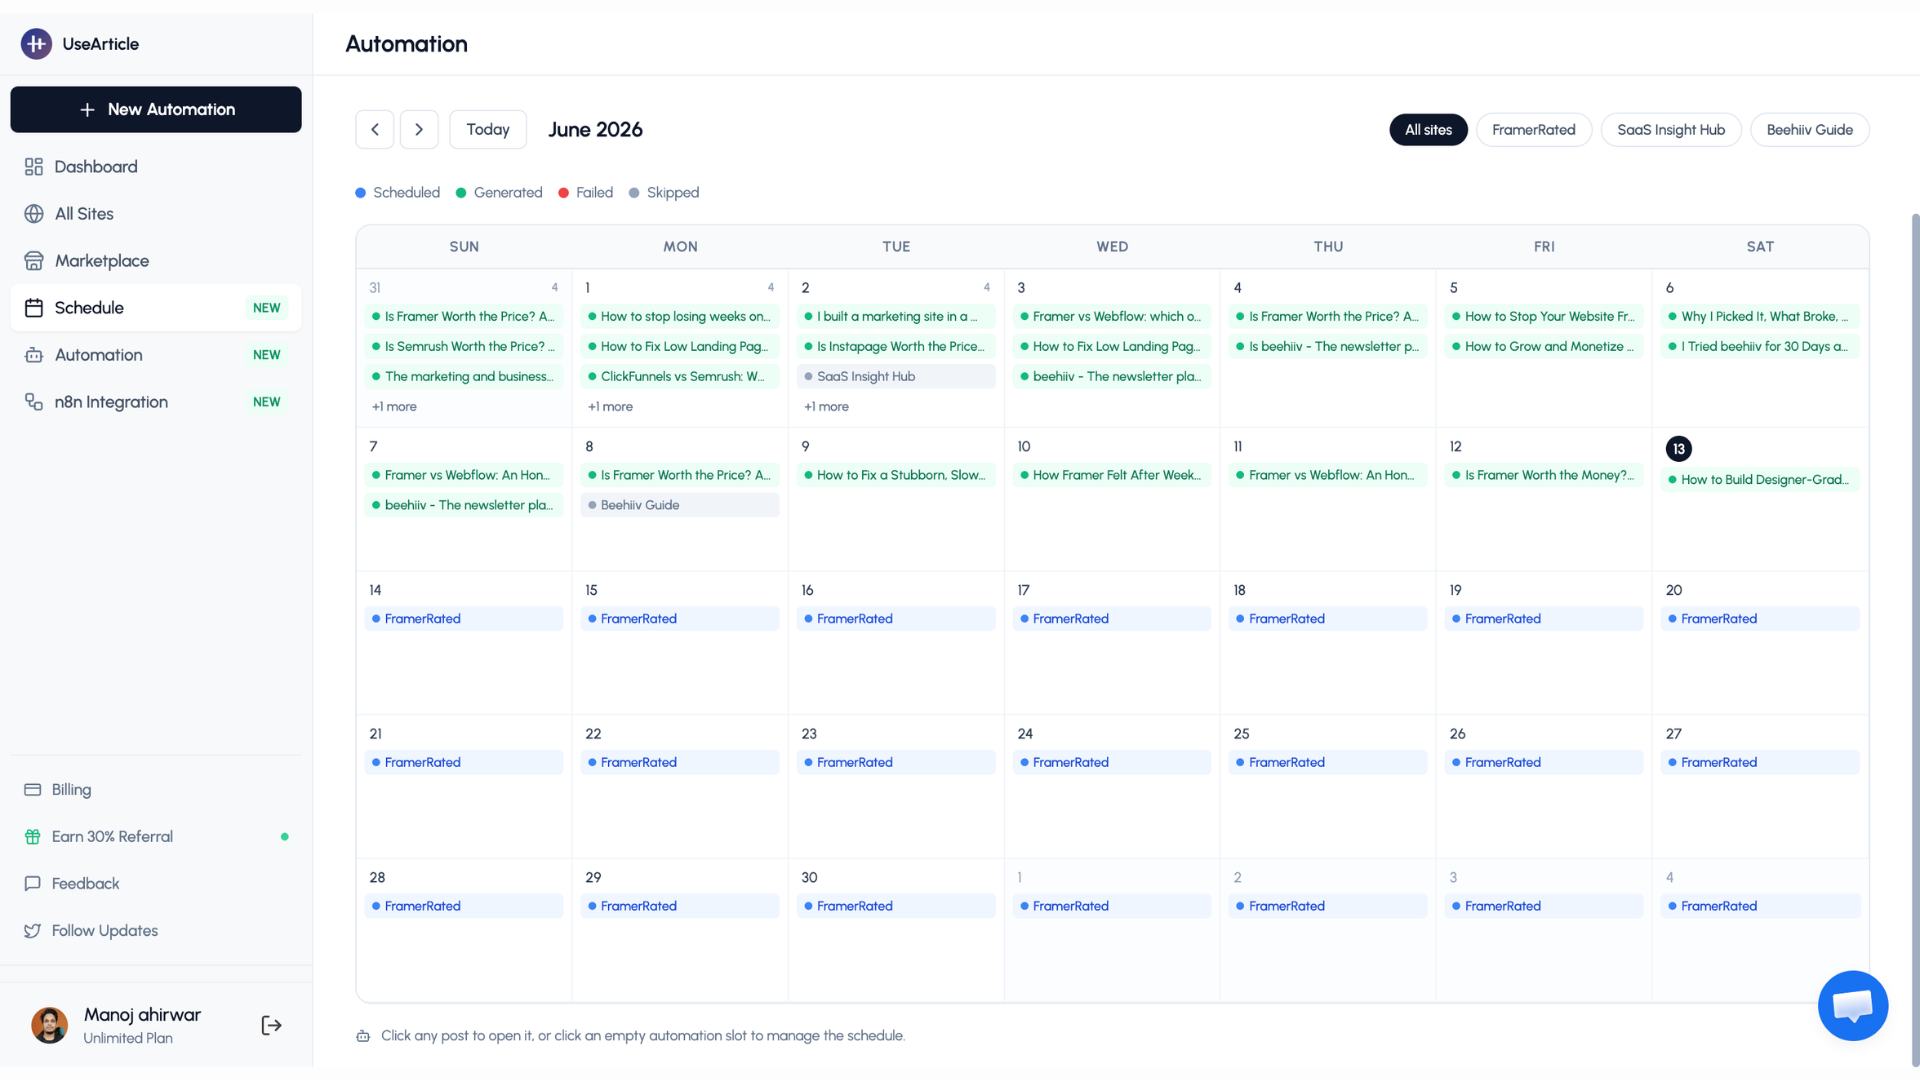
Task: Filter calendar by Beehiiv Guide
Action: click(1809, 130)
